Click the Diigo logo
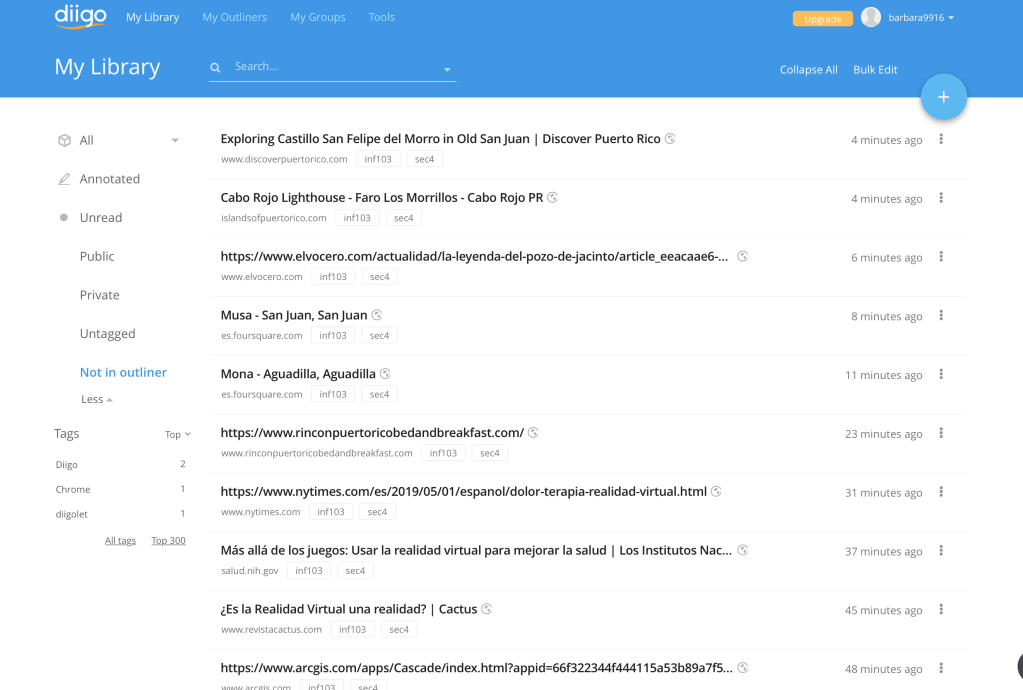Viewport: 1023px width, 690px height. point(80,17)
